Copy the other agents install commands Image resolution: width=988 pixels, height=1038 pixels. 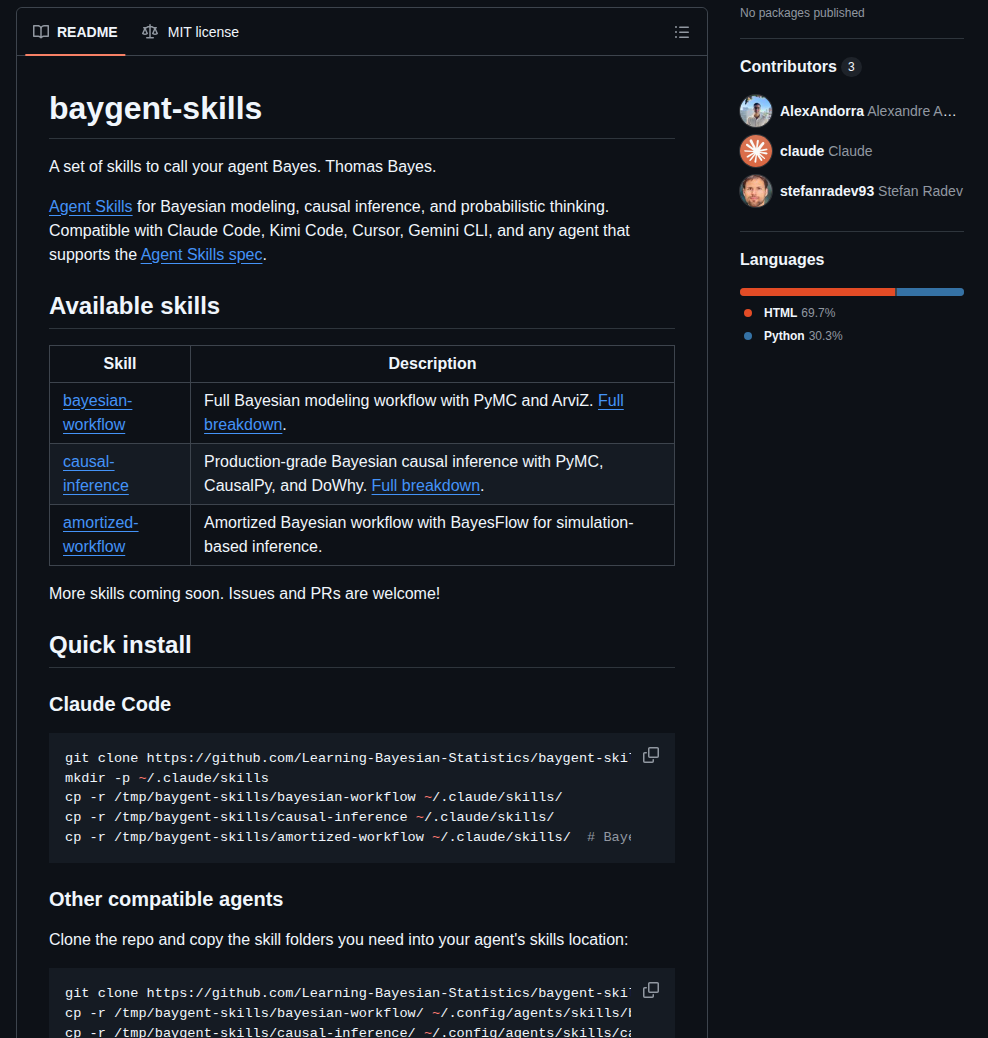click(651, 990)
